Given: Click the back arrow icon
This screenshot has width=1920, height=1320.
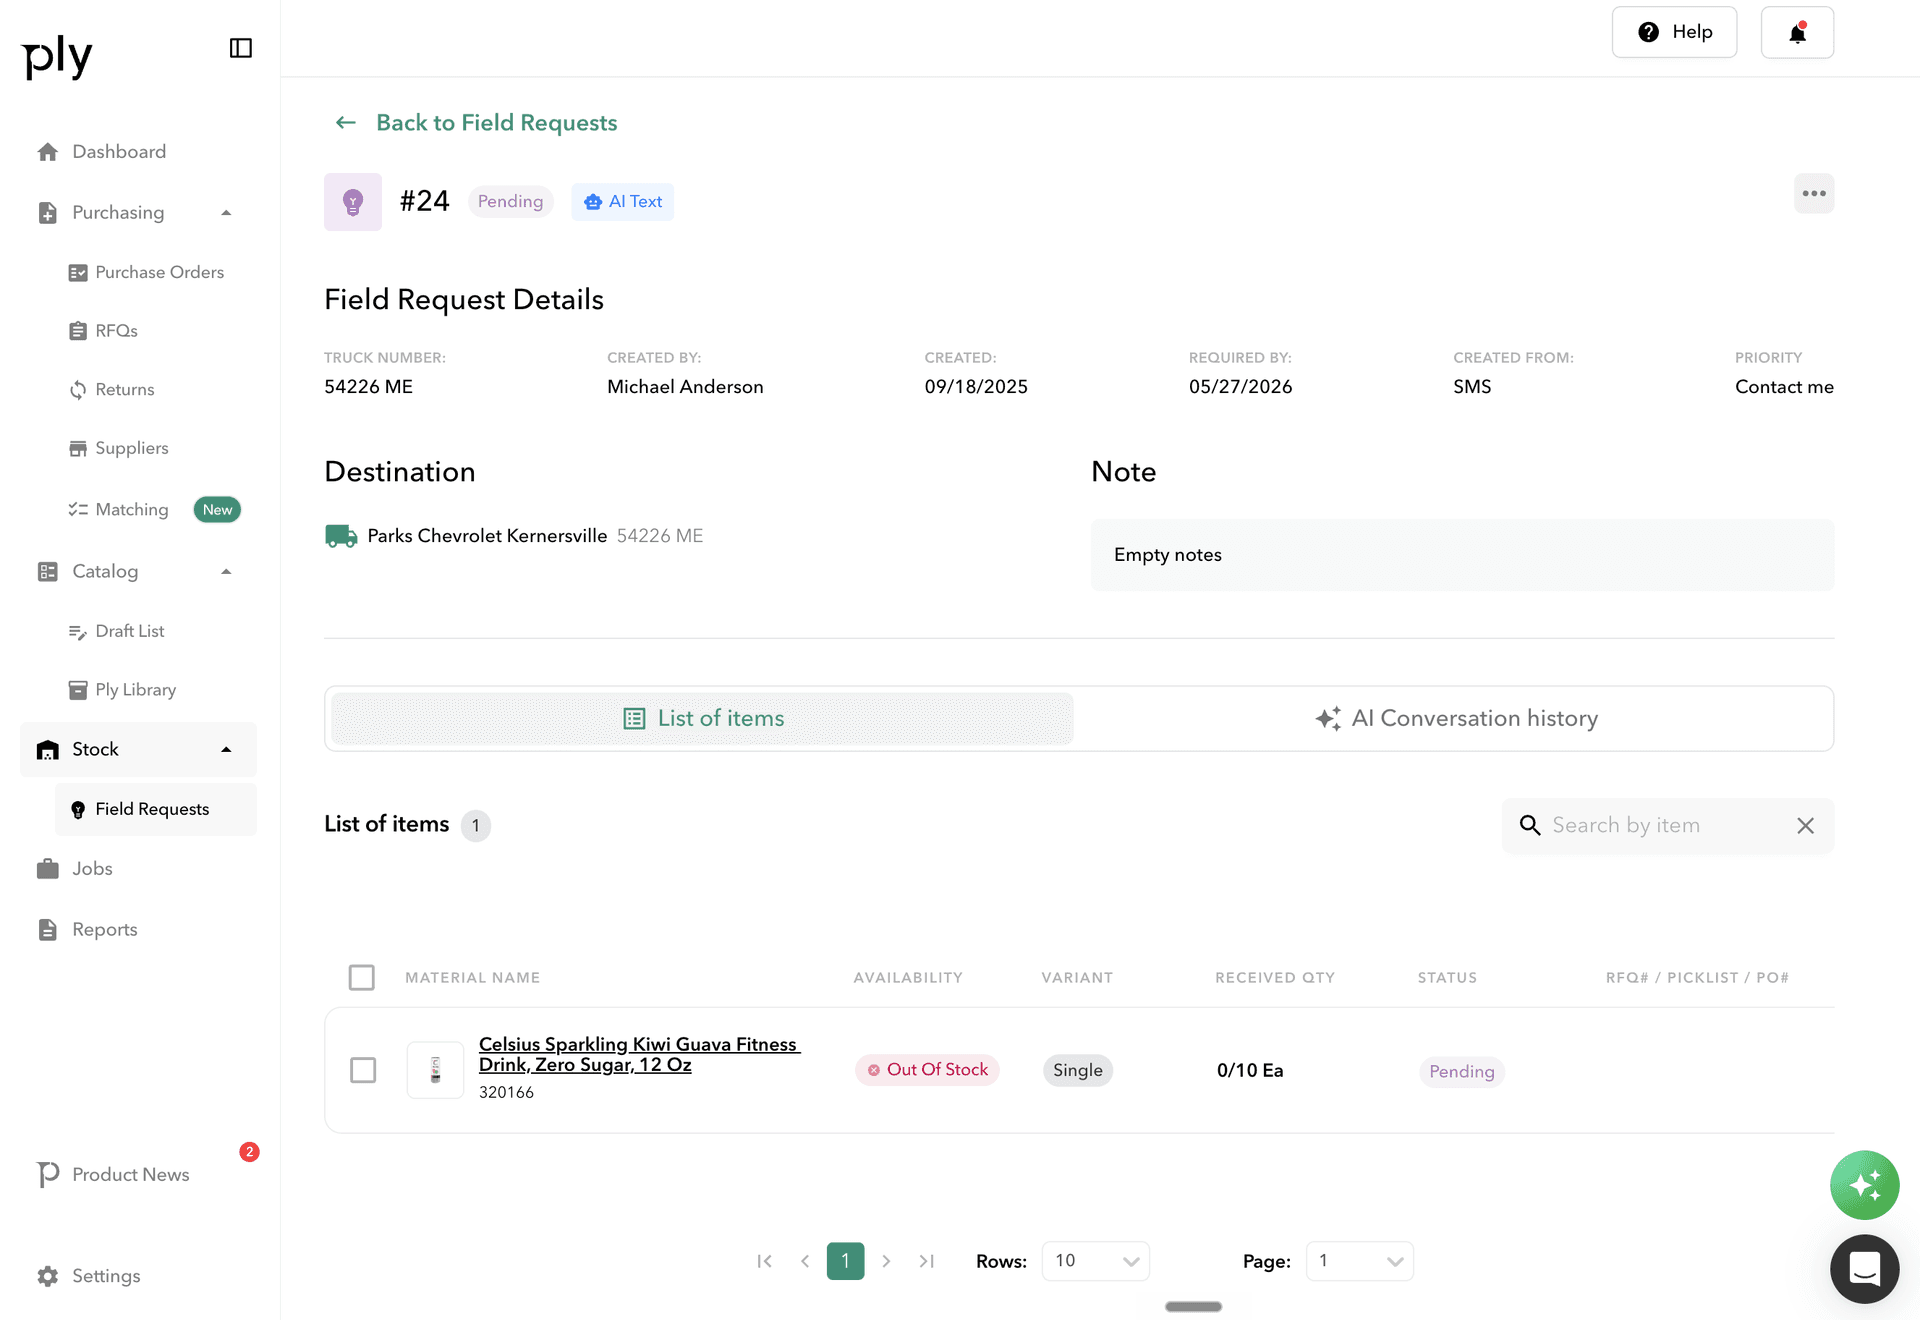Looking at the screenshot, I should click(x=346, y=122).
